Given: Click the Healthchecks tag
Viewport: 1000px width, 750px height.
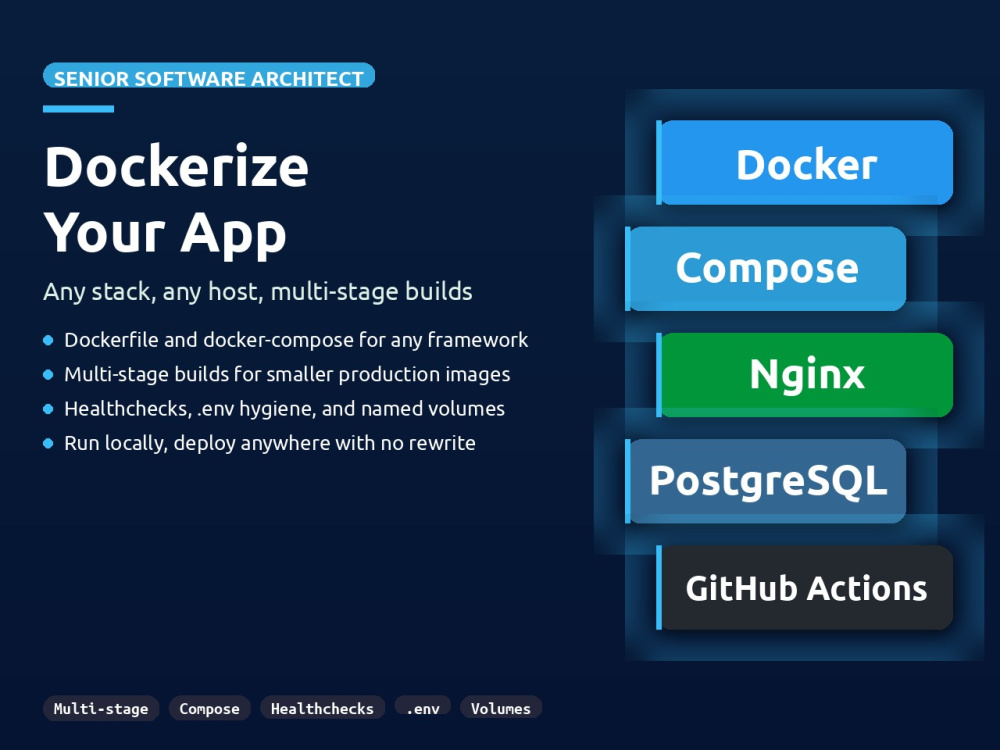Looking at the screenshot, I should tap(322, 708).
